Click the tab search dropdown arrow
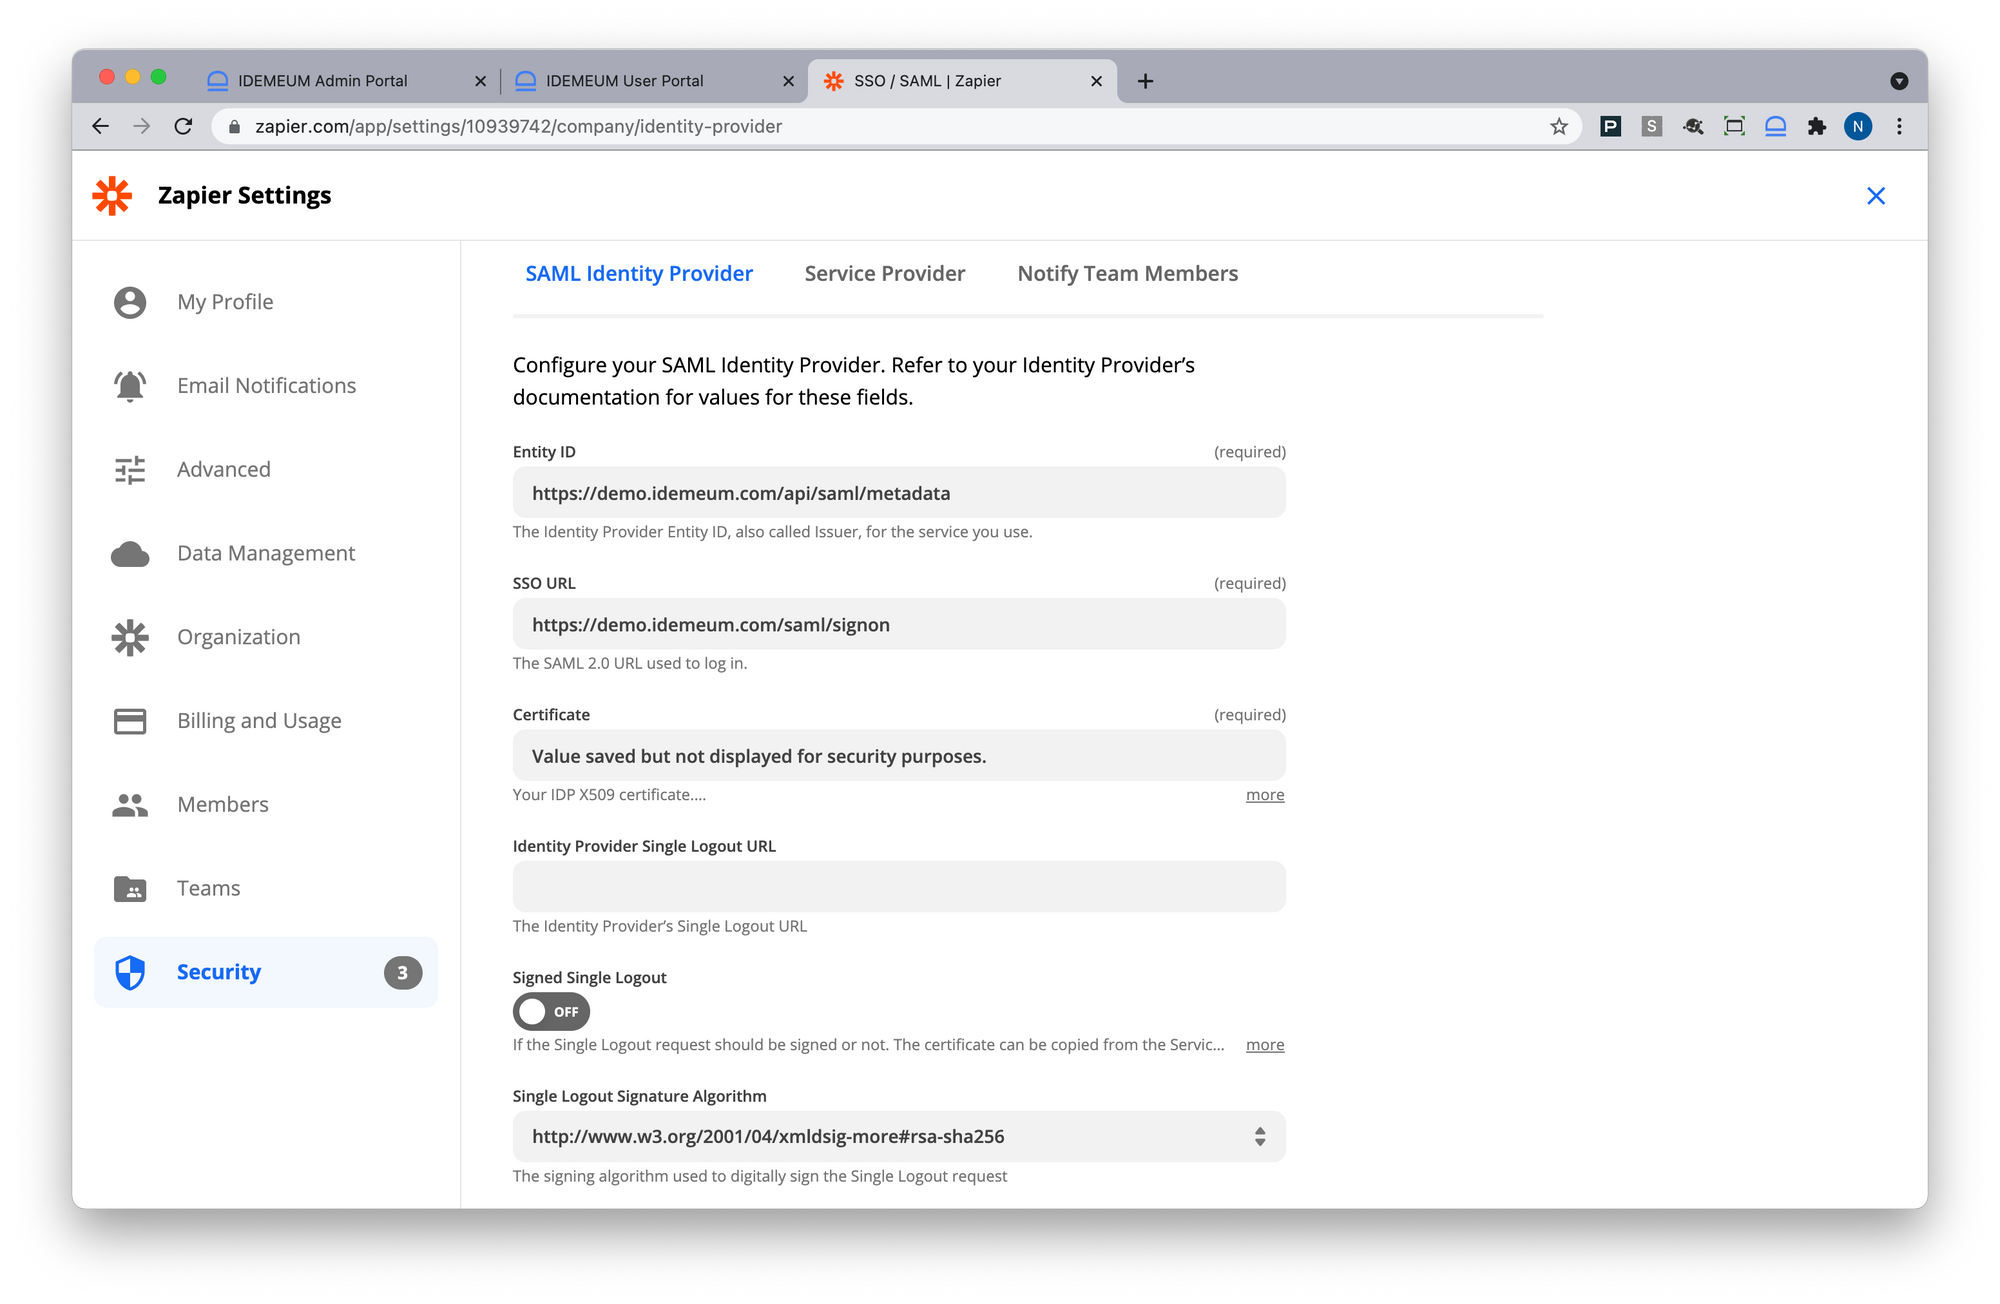Viewport: 2000px width, 1304px height. pyautogui.click(x=1899, y=81)
